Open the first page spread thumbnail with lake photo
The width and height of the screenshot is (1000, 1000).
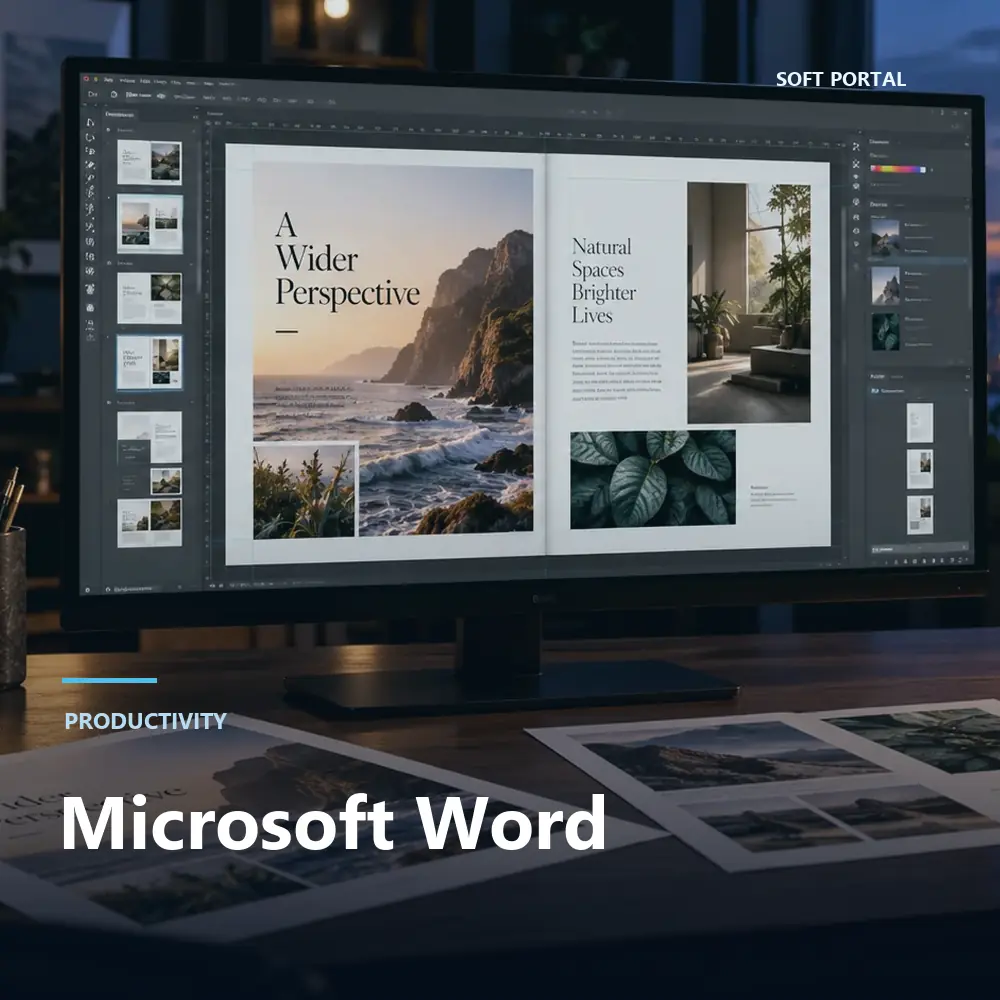(149, 162)
